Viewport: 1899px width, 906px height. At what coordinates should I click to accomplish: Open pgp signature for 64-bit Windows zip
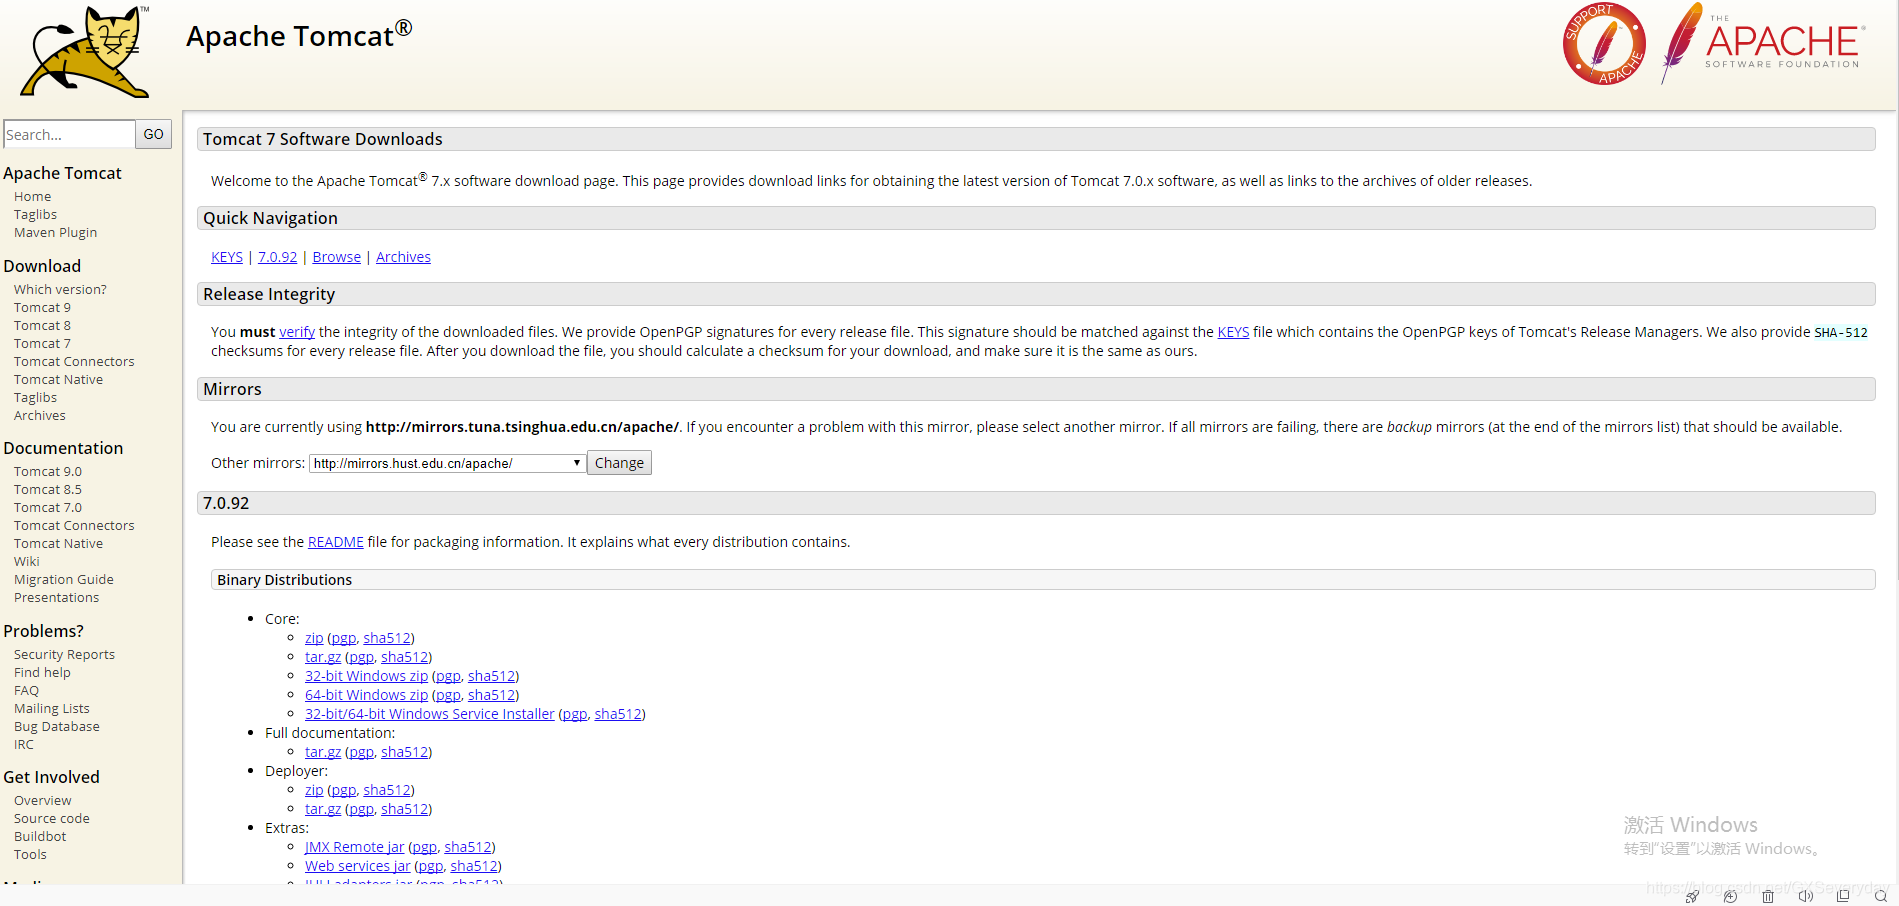click(x=448, y=695)
